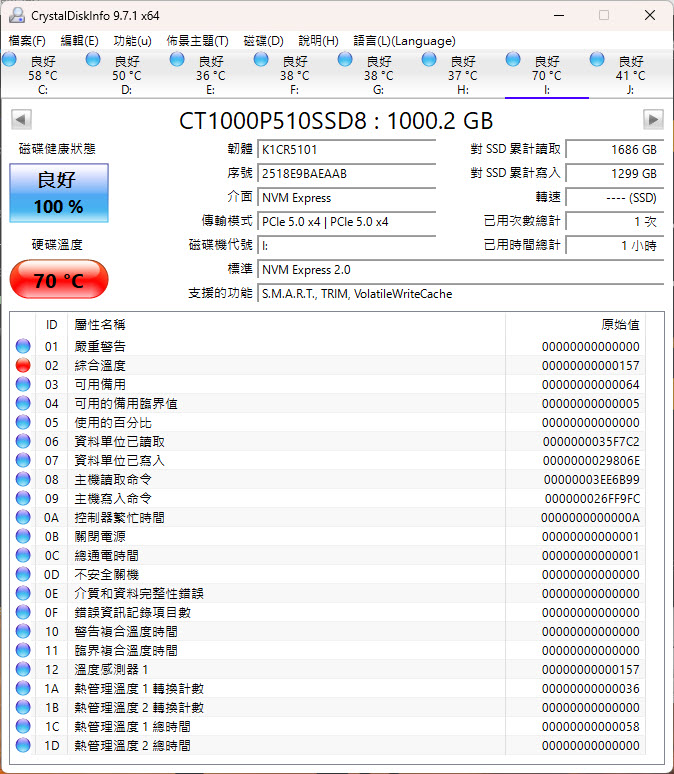This screenshot has width=674, height=774.
Task: Open the 磁碟(D) menu
Action: coord(264,41)
